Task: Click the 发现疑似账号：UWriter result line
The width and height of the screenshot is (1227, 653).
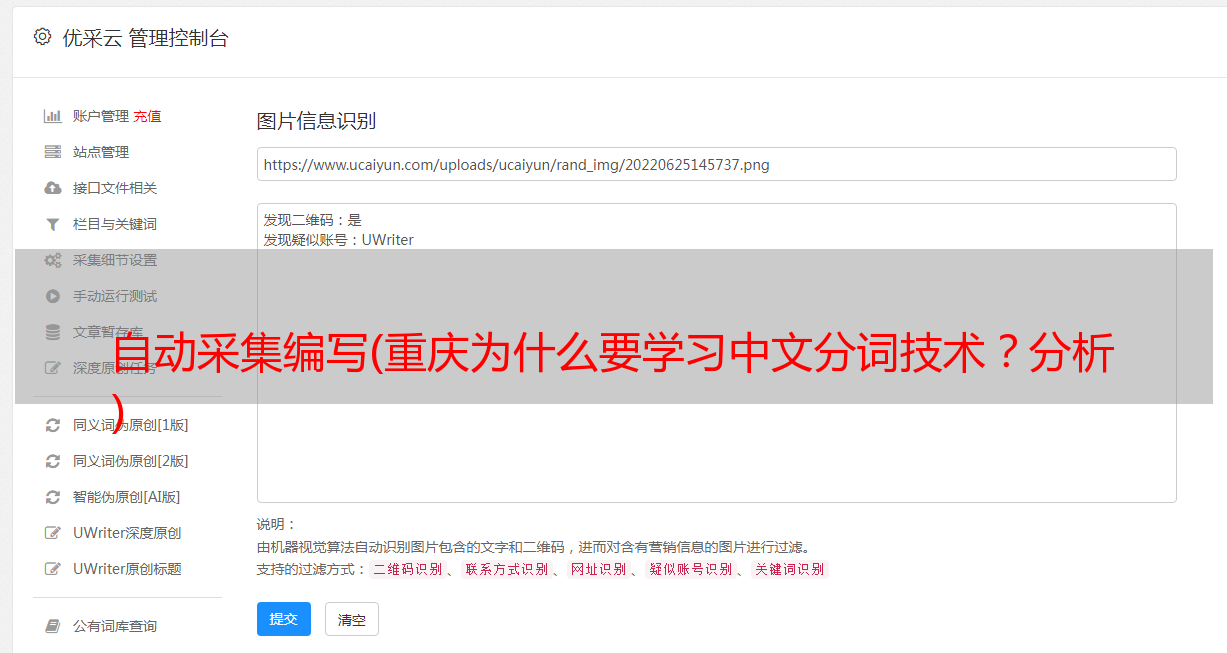Action: [x=339, y=240]
